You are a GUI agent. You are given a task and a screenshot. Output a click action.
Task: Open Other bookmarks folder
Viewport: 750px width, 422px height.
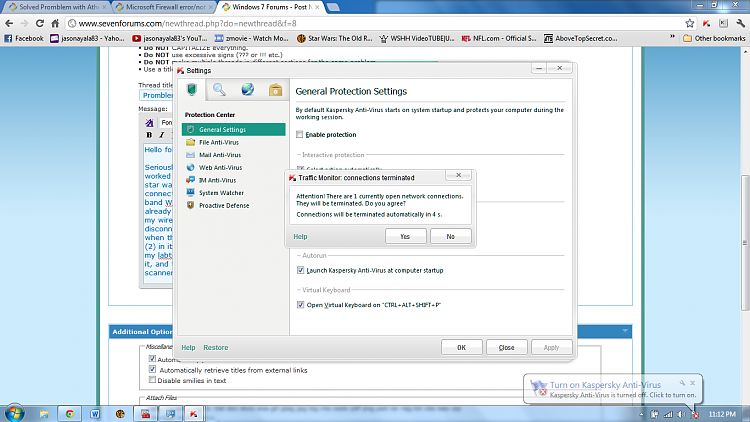pos(714,38)
